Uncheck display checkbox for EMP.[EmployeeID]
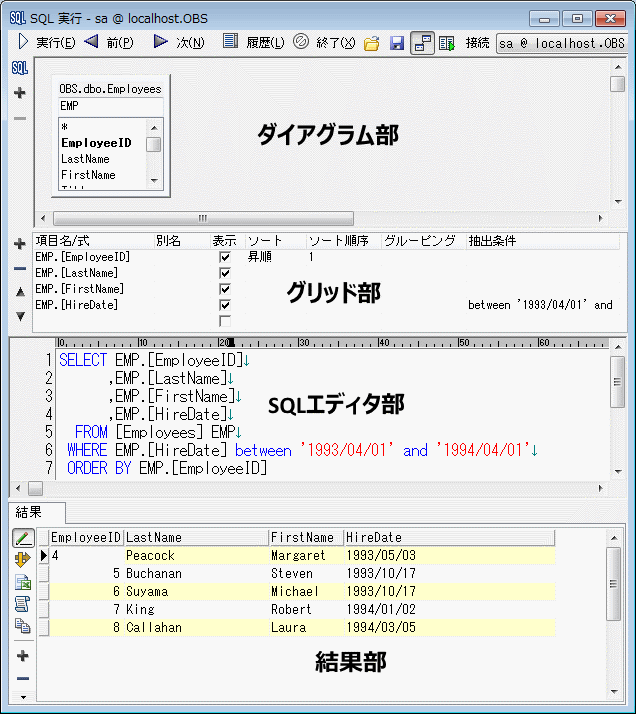 click(225, 257)
